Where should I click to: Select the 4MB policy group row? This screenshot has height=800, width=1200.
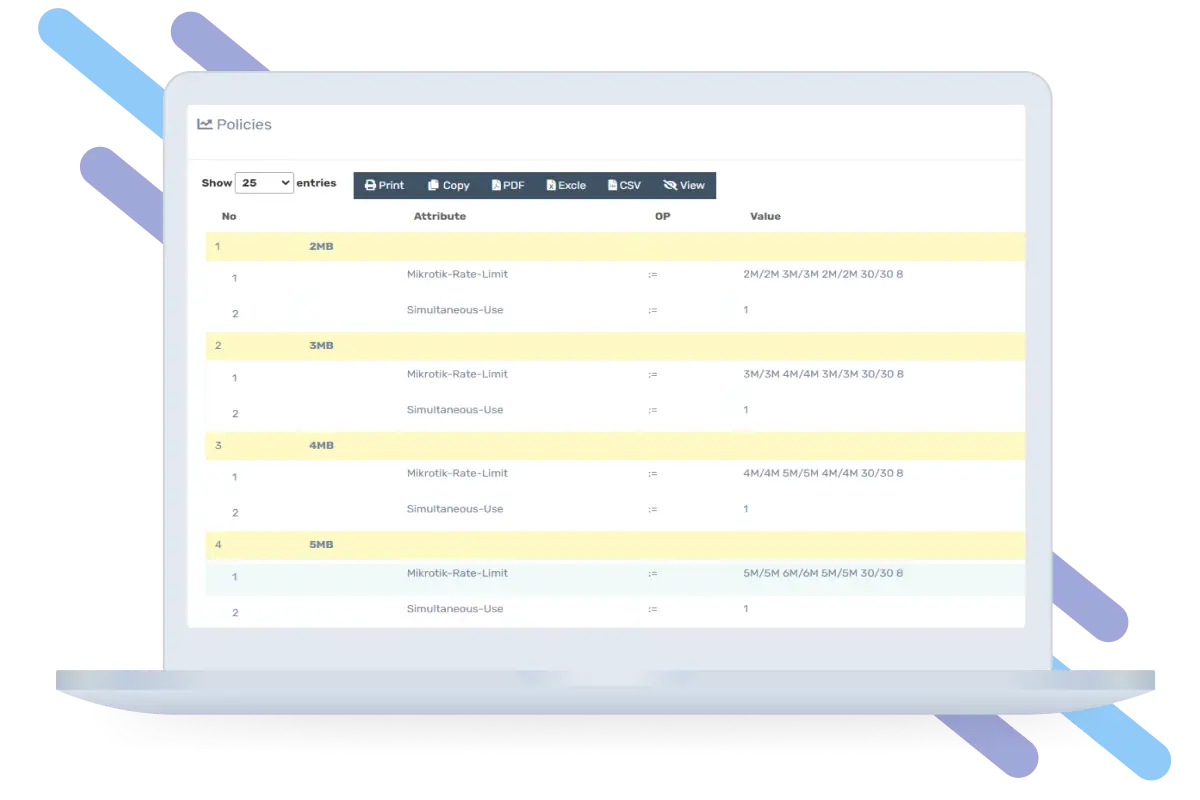click(x=321, y=445)
